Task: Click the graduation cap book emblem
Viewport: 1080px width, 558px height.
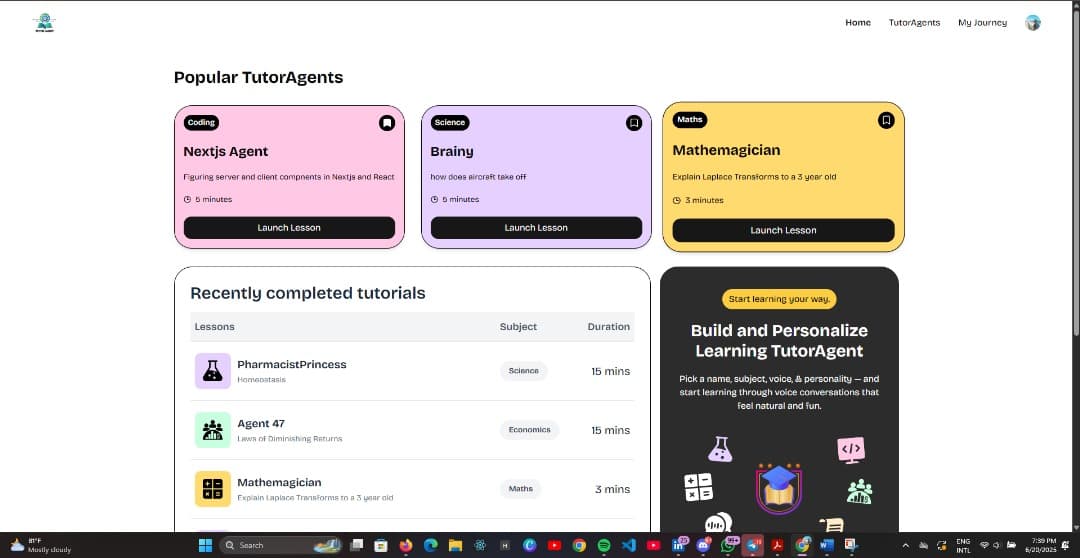Action: point(779,488)
